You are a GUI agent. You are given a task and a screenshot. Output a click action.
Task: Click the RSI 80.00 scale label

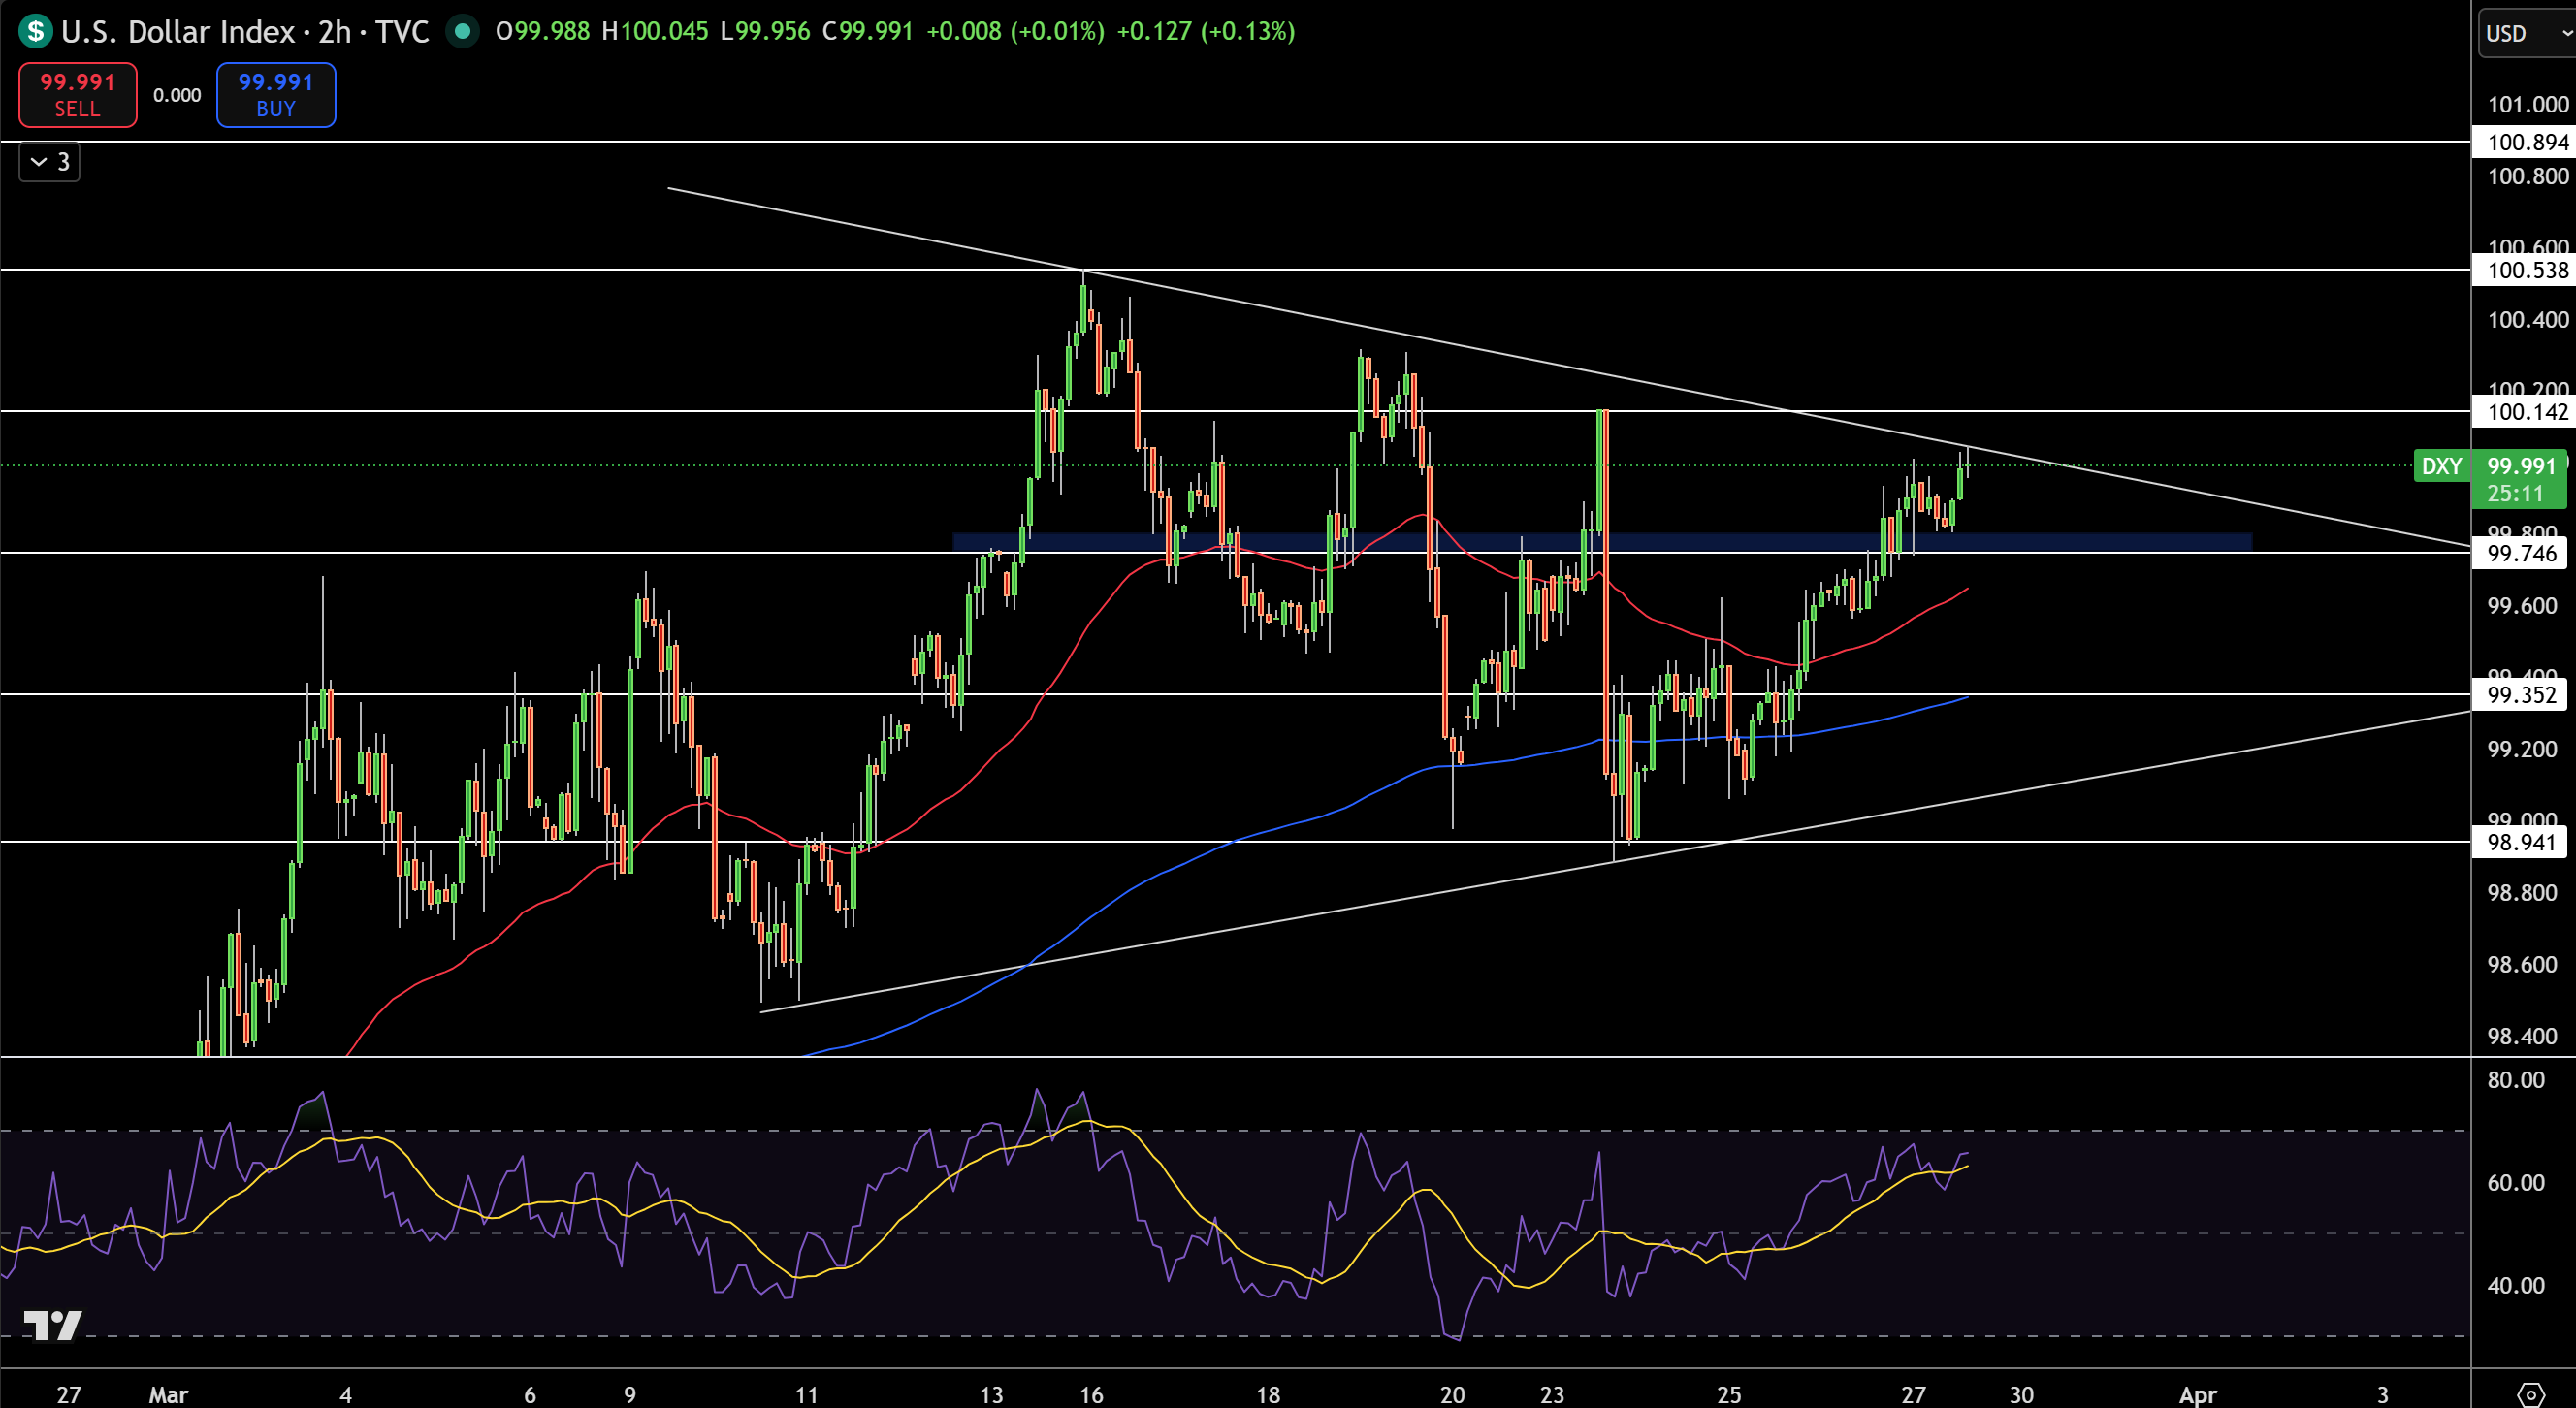click(x=2516, y=1080)
